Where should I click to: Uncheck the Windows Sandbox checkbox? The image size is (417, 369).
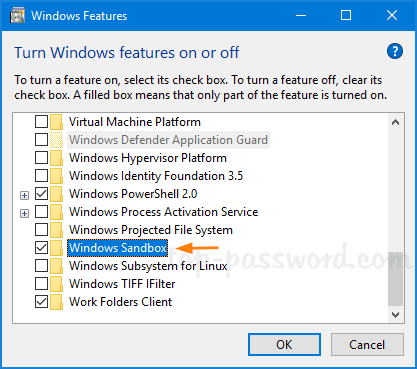click(41, 248)
